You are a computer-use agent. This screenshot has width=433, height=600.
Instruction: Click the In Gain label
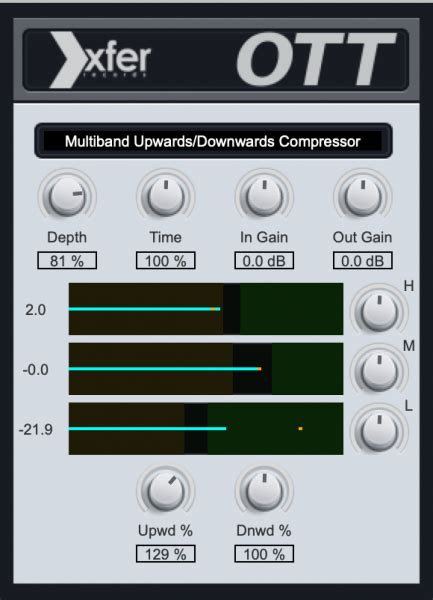click(264, 237)
